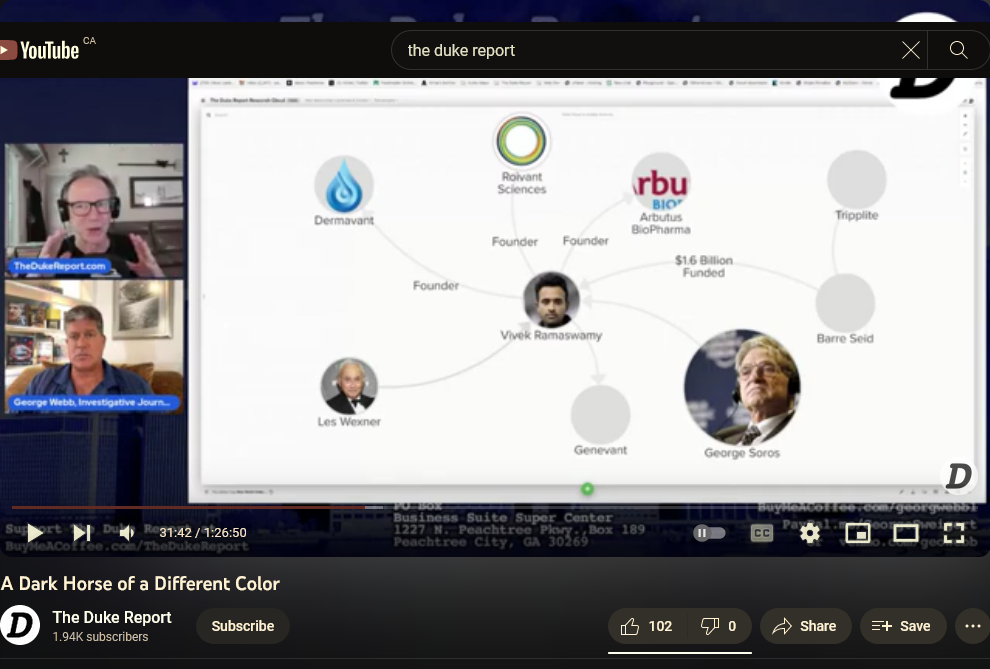The width and height of the screenshot is (990, 669).
Task: Switch to miniplayer mode
Action: tap(857, 533)
